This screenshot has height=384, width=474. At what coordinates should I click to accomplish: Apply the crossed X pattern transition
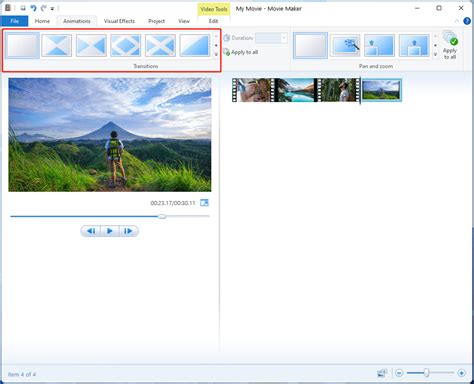(x=160, y=45)
